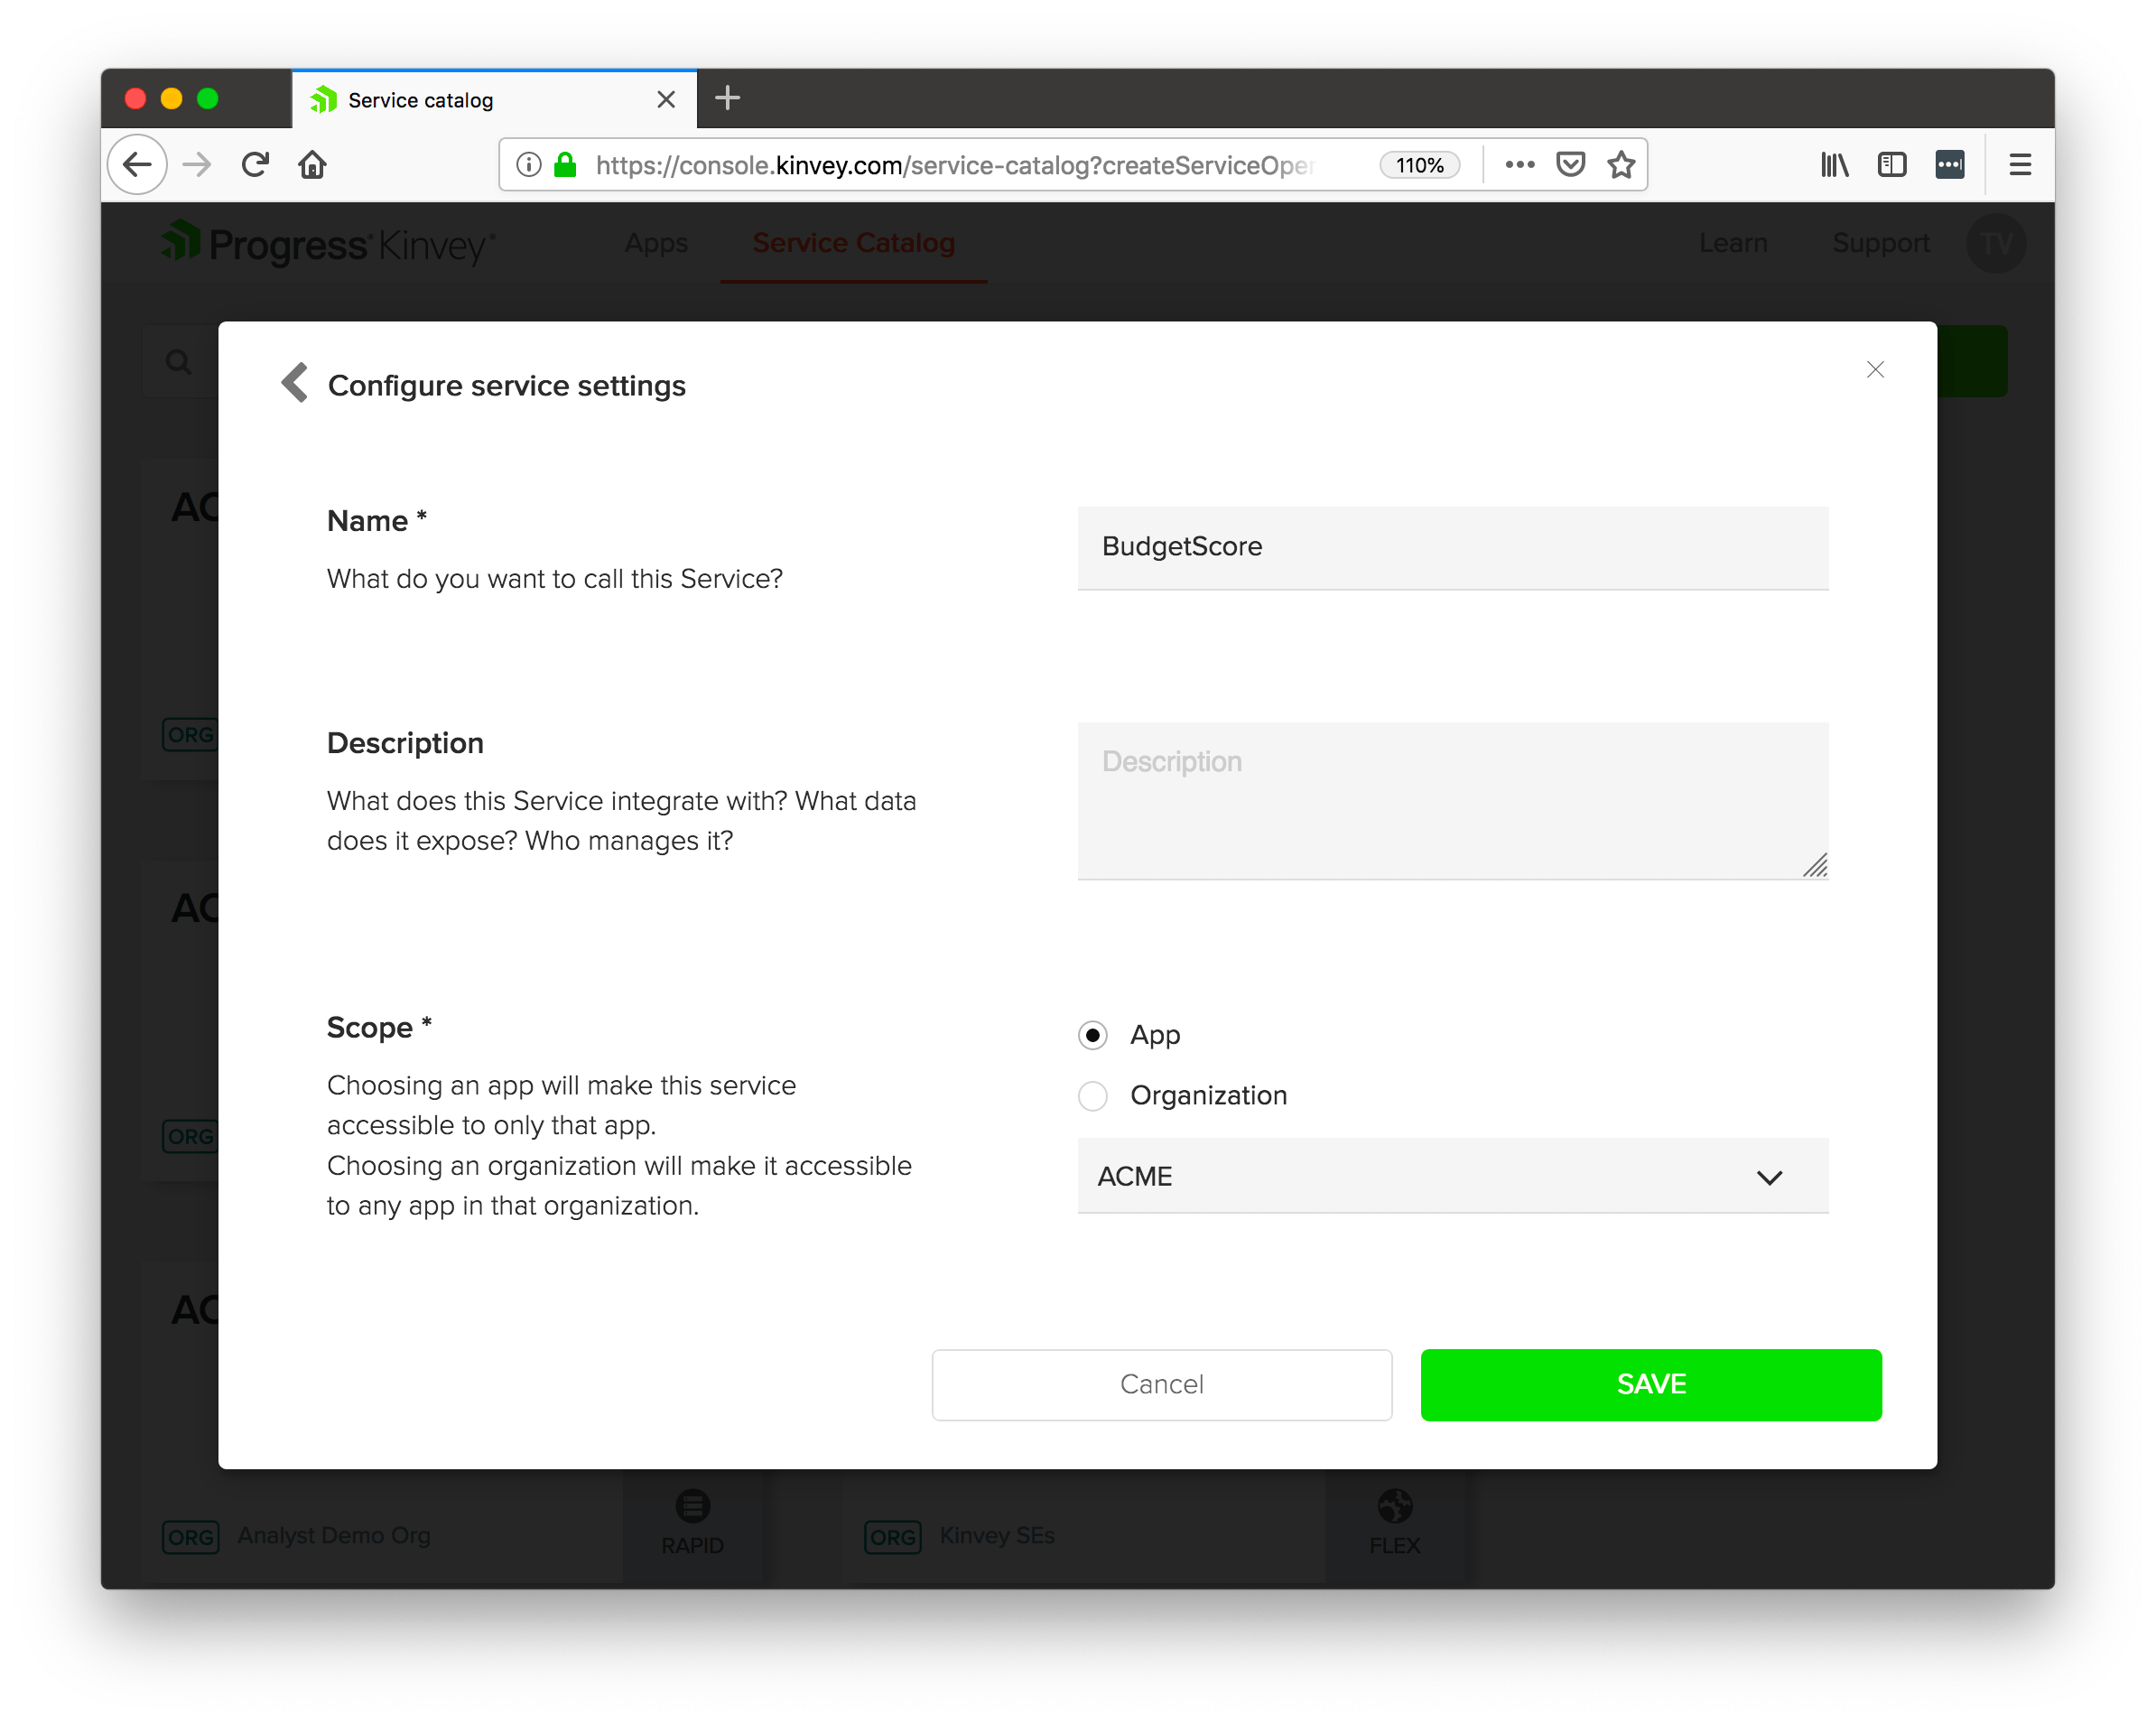Bookmark the page with the star icon
This screenshot has width=2156, height=1723.
coord(1621,164)
